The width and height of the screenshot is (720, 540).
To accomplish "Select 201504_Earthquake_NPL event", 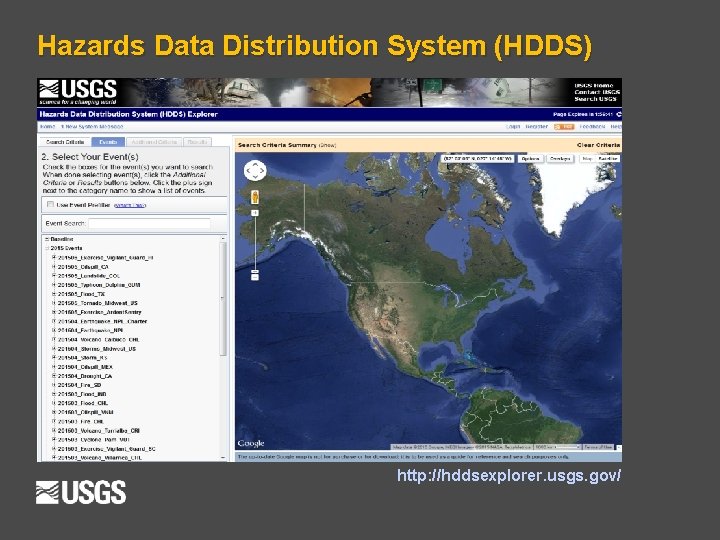I will click(x=90, y=331).
